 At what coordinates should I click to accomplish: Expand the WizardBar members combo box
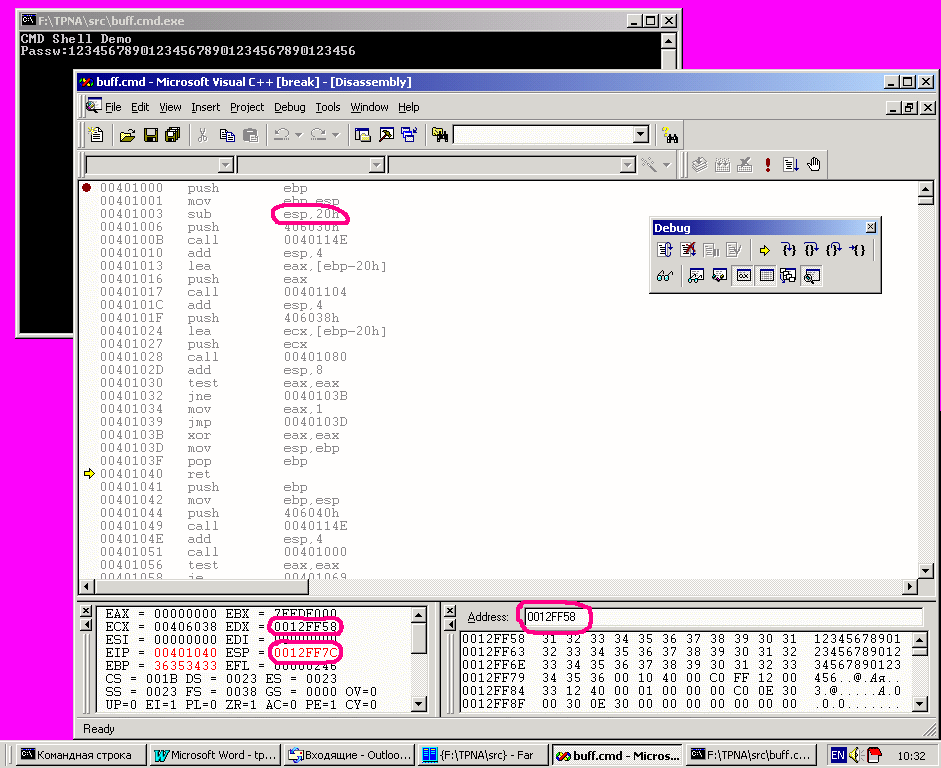point(628,164)
